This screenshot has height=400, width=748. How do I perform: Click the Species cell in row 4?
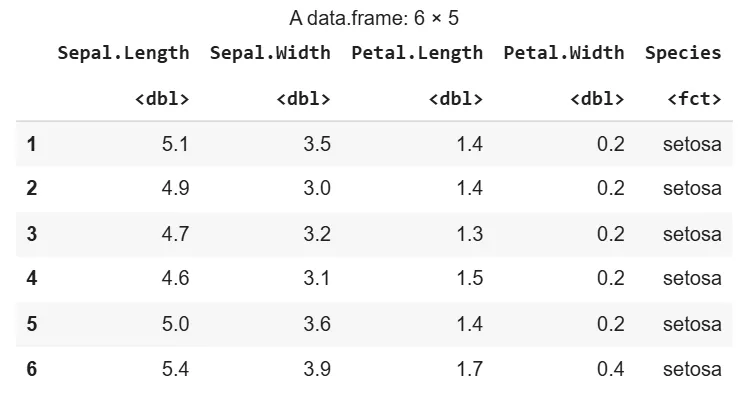click(x=691, y=279)
